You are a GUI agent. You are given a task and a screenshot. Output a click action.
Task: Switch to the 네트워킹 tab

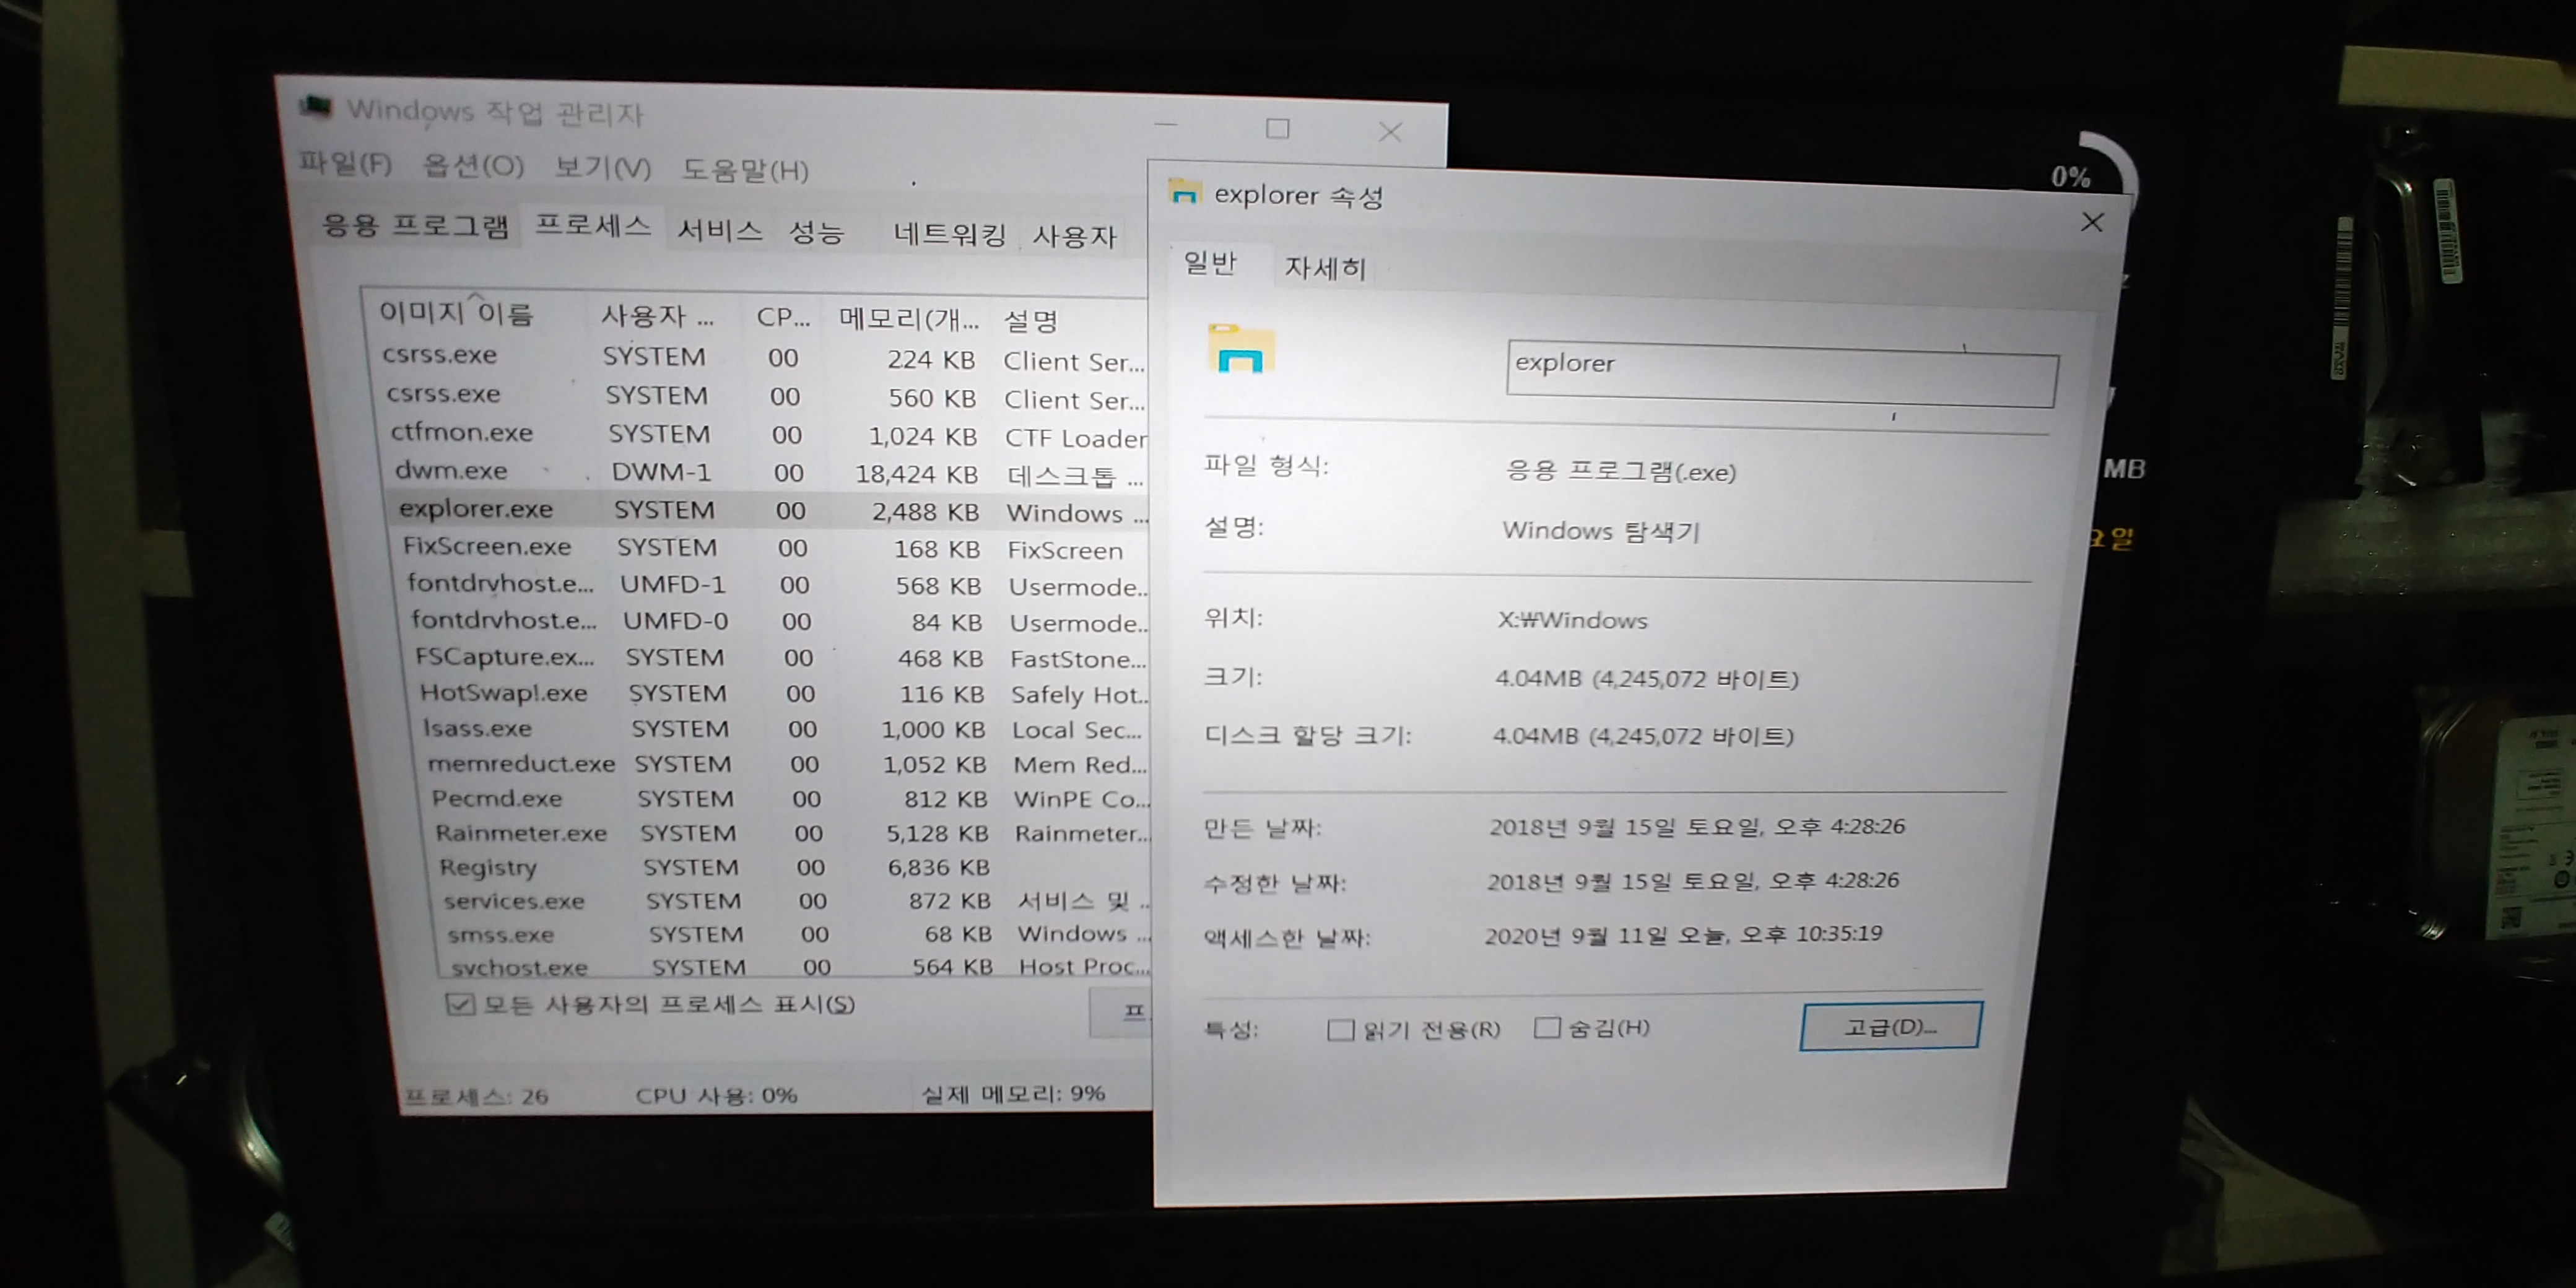click(950, 234)
